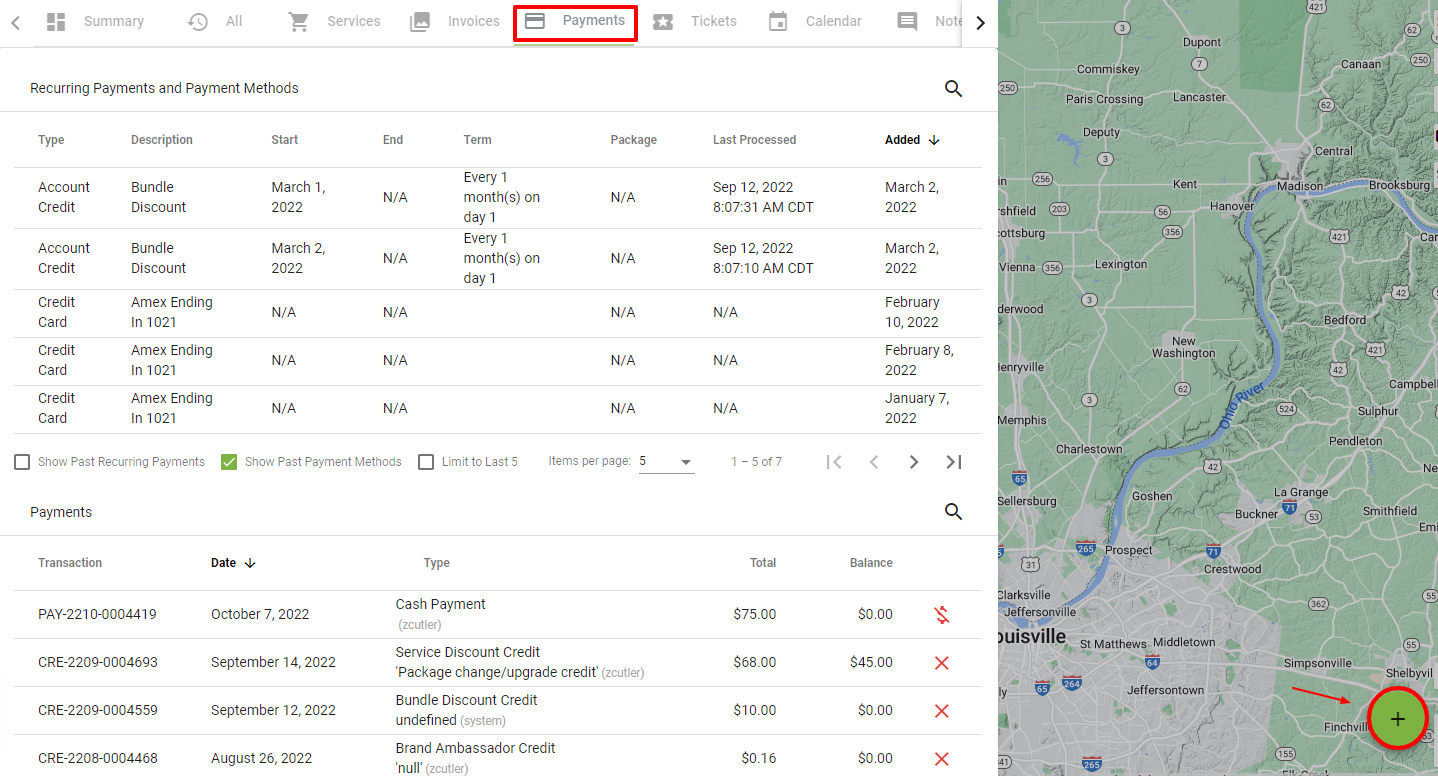Open transaction CRE-2209-0004693

(98, 663)
